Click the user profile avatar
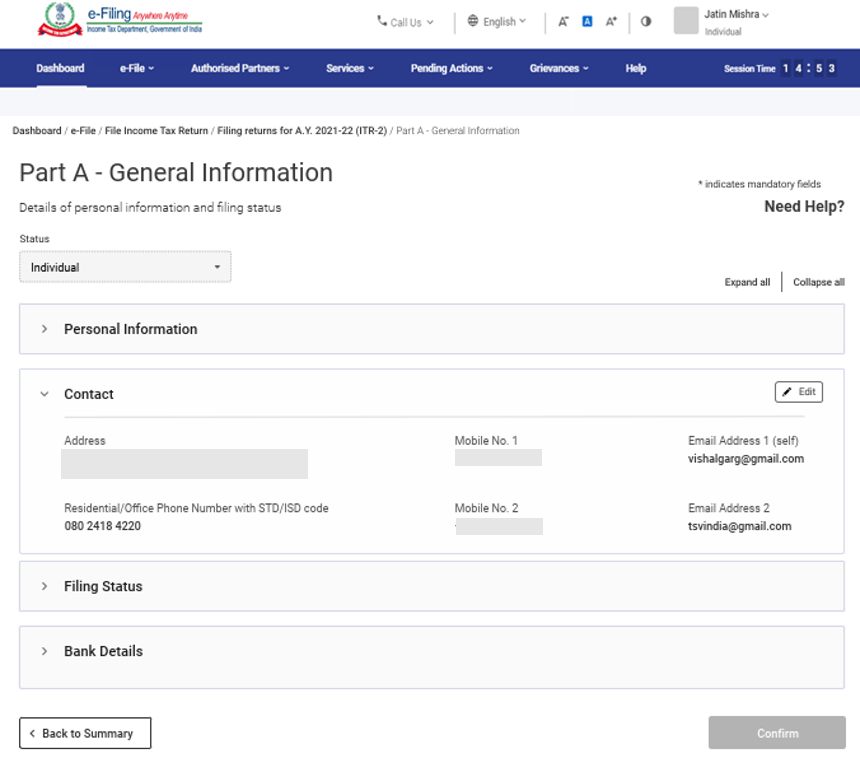Screen dimensions: 860x758 coord(686,21)
